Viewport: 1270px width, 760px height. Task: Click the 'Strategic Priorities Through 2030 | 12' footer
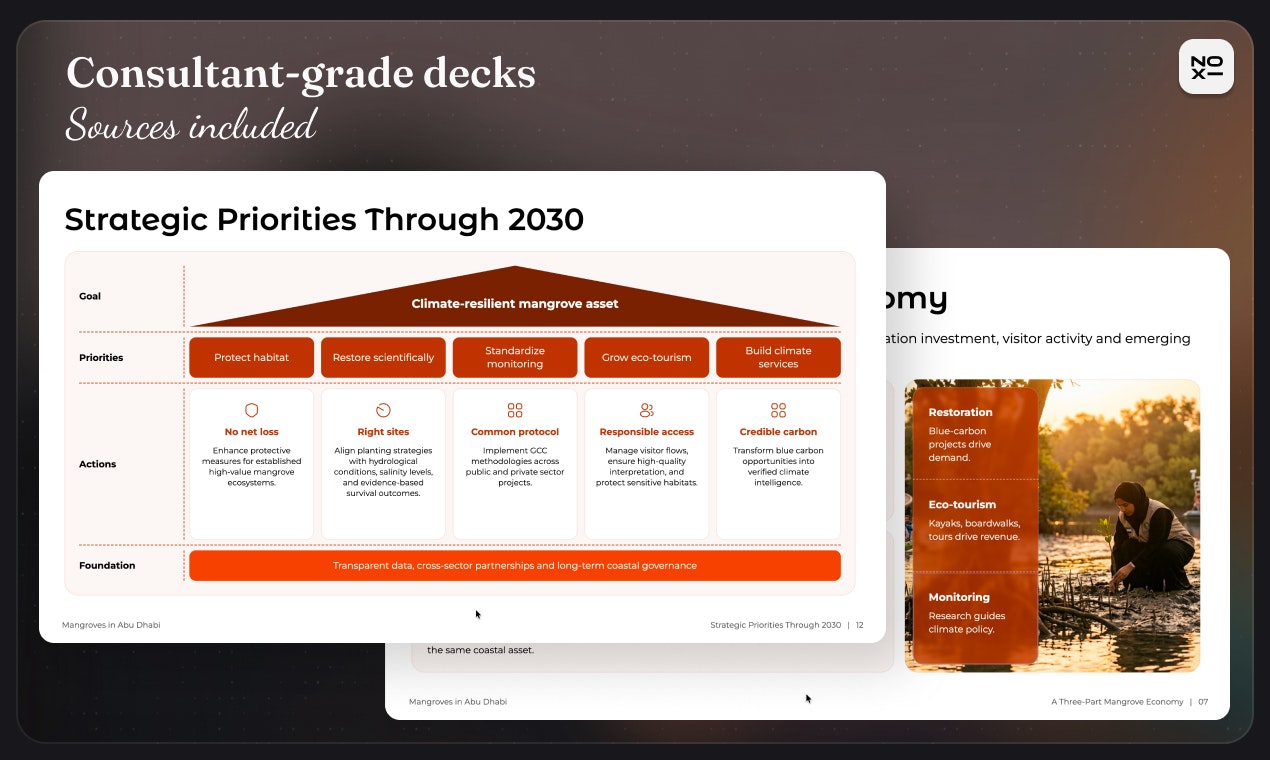(786, 625)
